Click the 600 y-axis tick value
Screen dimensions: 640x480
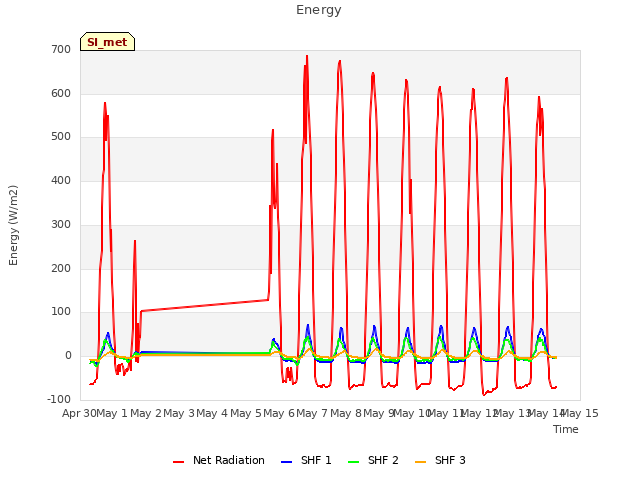61,93
